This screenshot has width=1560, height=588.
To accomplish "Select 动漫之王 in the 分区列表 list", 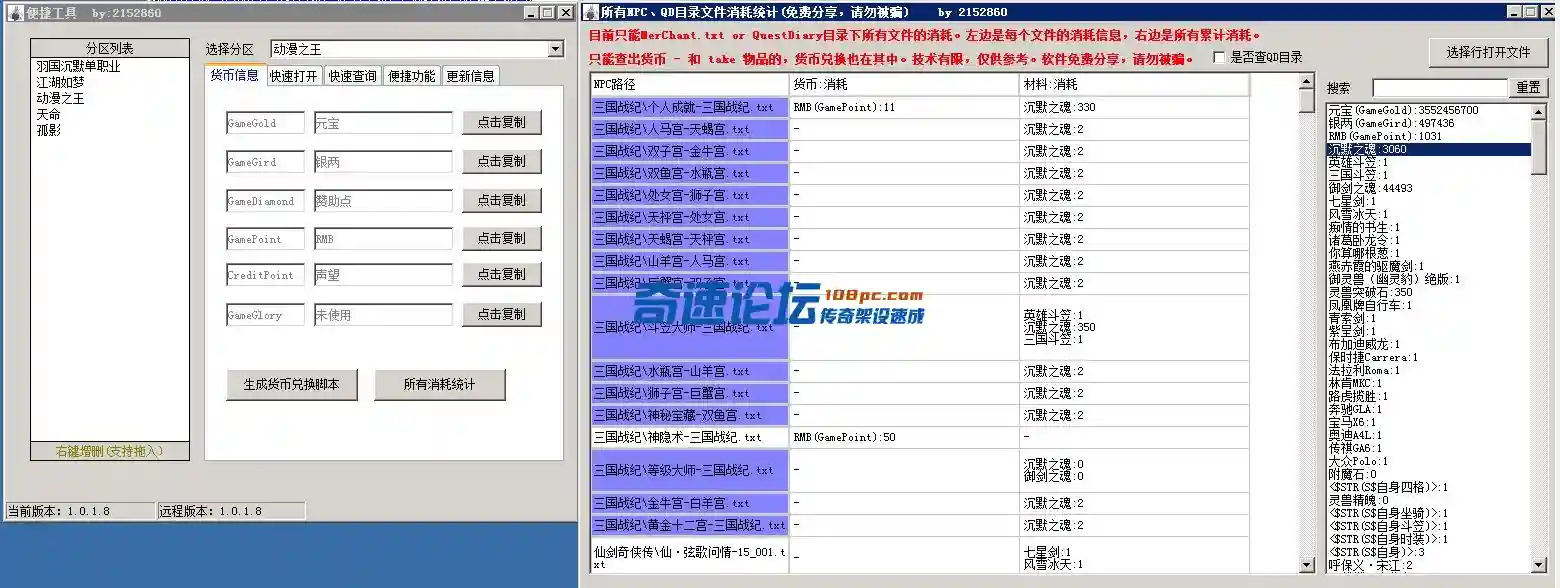I will pos(60,98).
